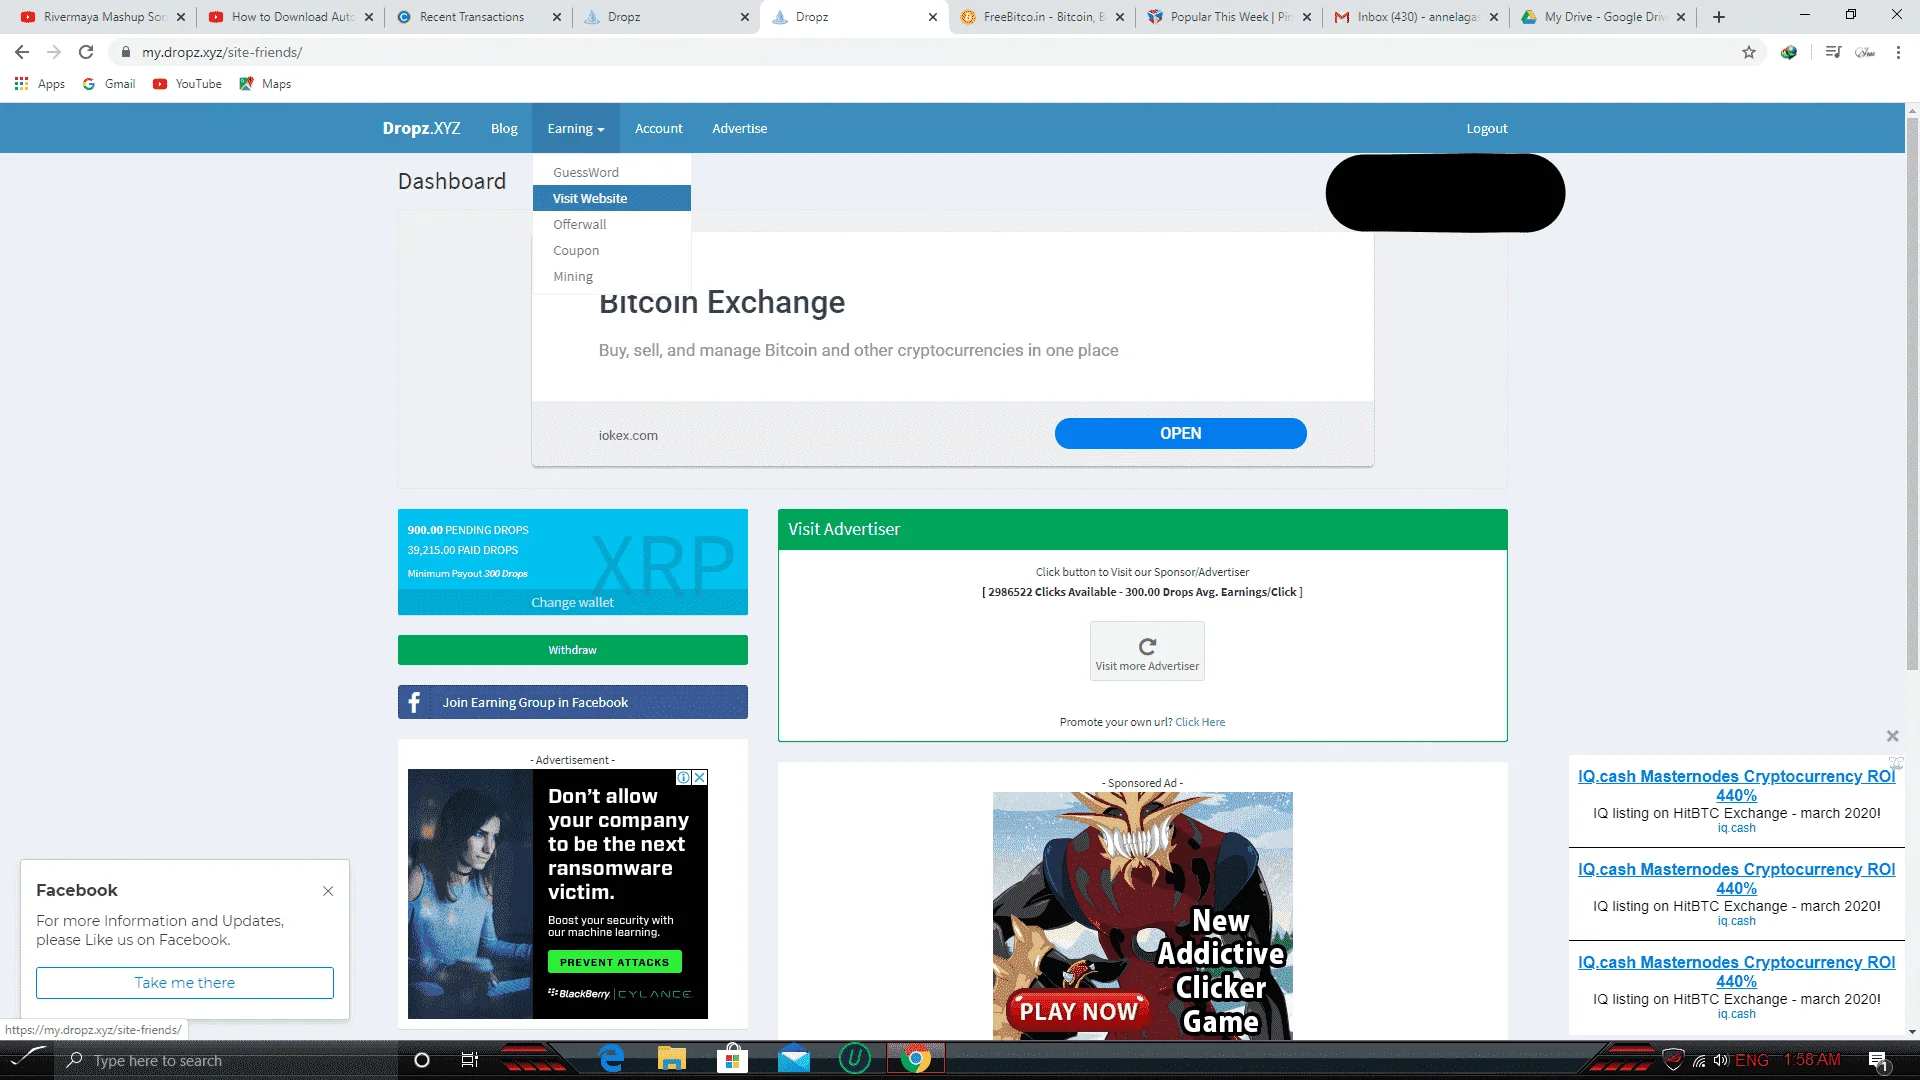Select Mining from Earning menu
The image size is (1920, 1080).
611,276
